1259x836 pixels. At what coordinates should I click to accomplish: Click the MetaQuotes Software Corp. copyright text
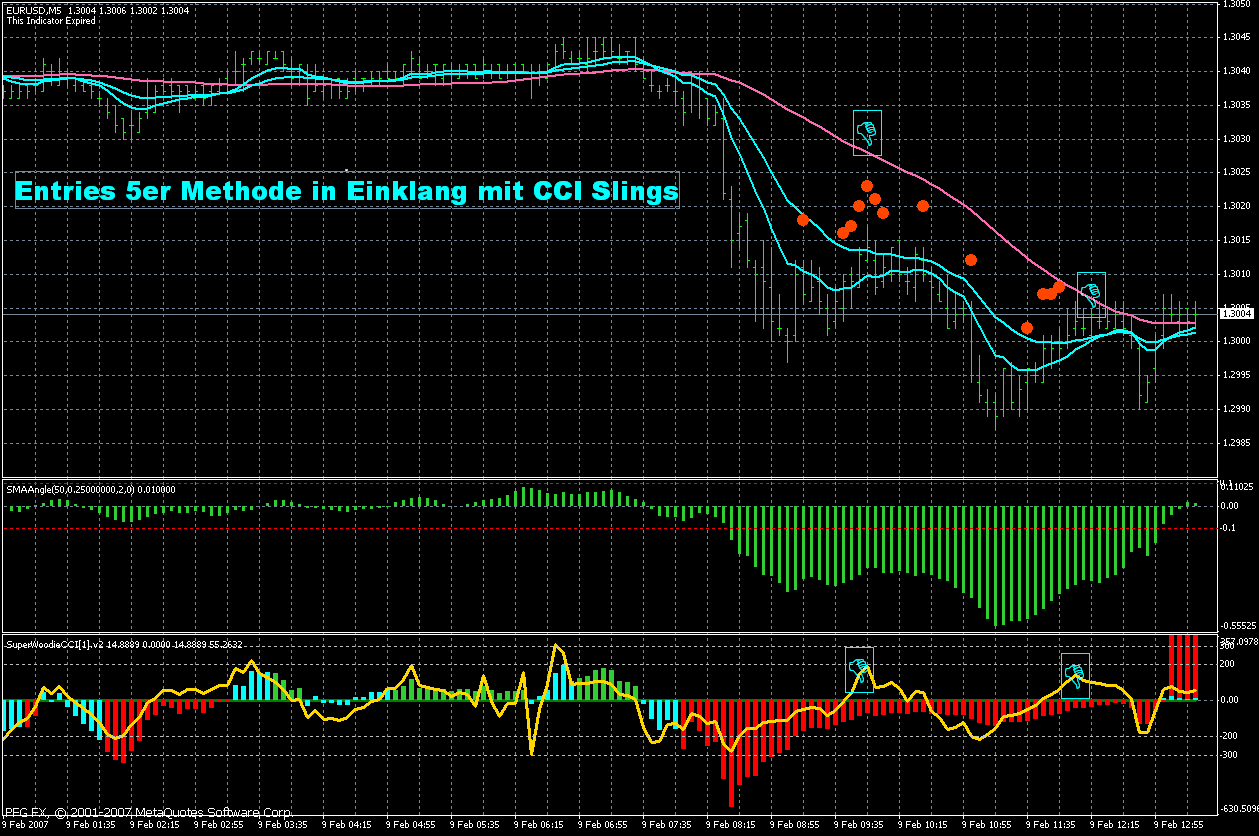147,812
